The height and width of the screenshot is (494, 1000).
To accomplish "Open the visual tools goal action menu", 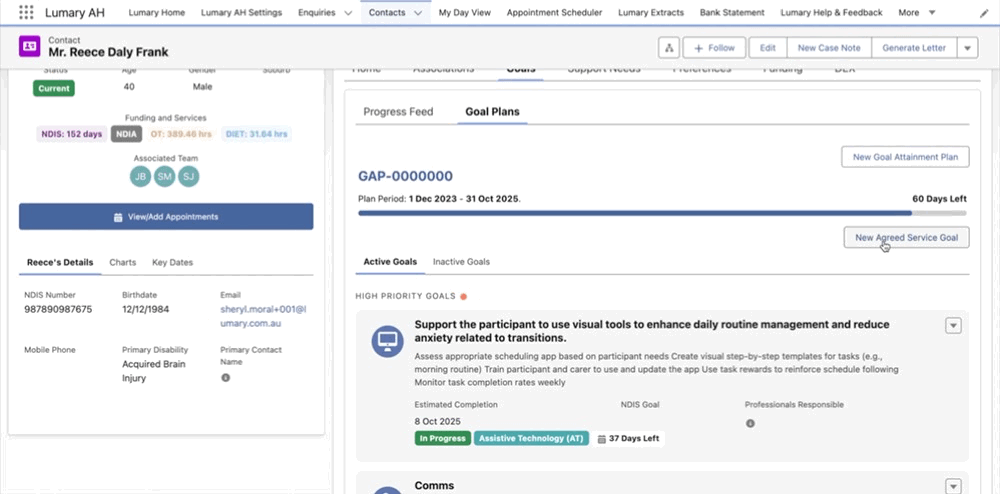I will [953, 326].
